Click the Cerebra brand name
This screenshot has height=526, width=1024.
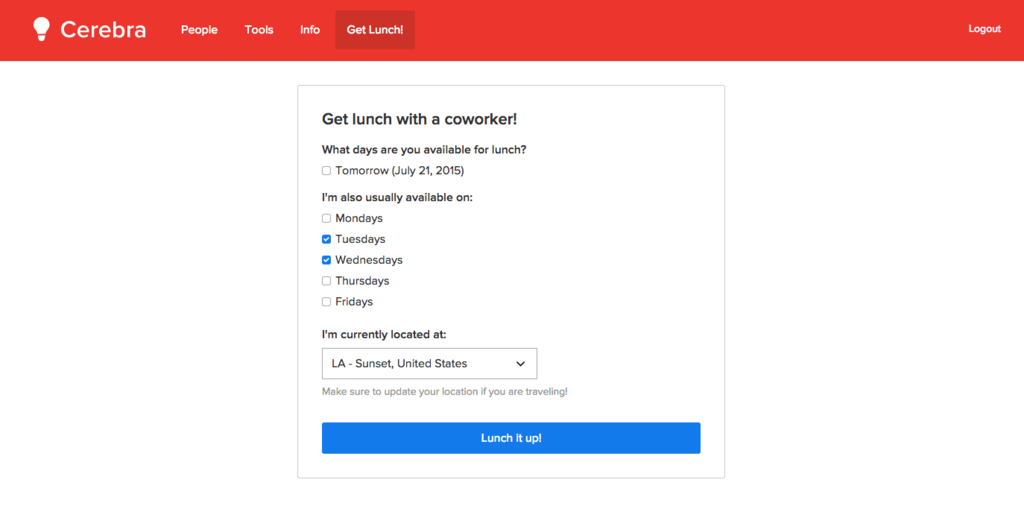tap(103, 29)
